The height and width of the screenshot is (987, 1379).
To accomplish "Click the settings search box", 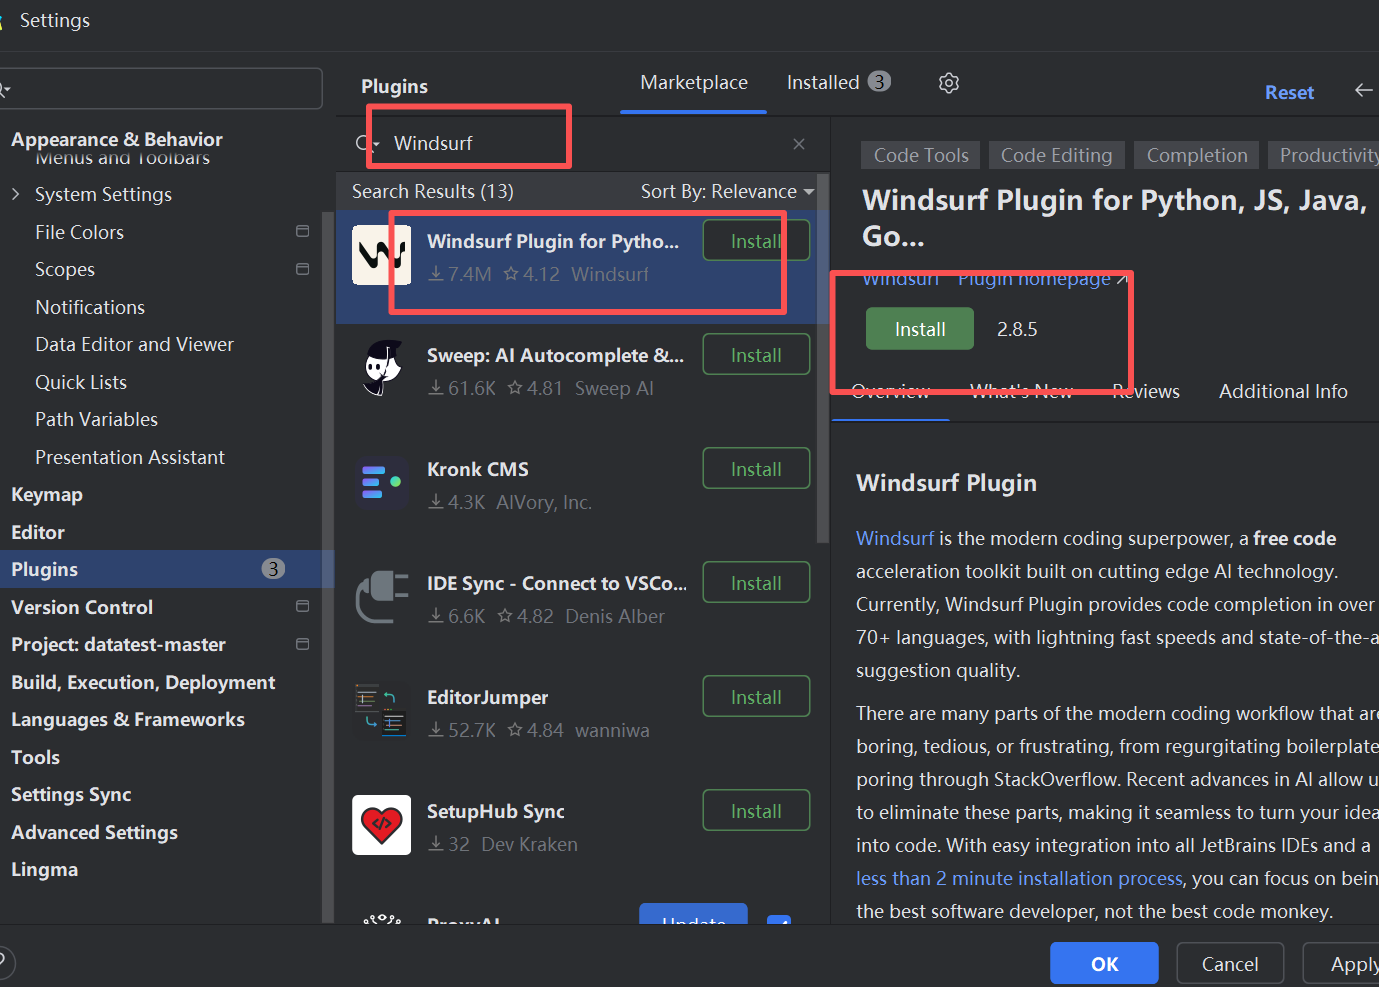I will (160, 89).
